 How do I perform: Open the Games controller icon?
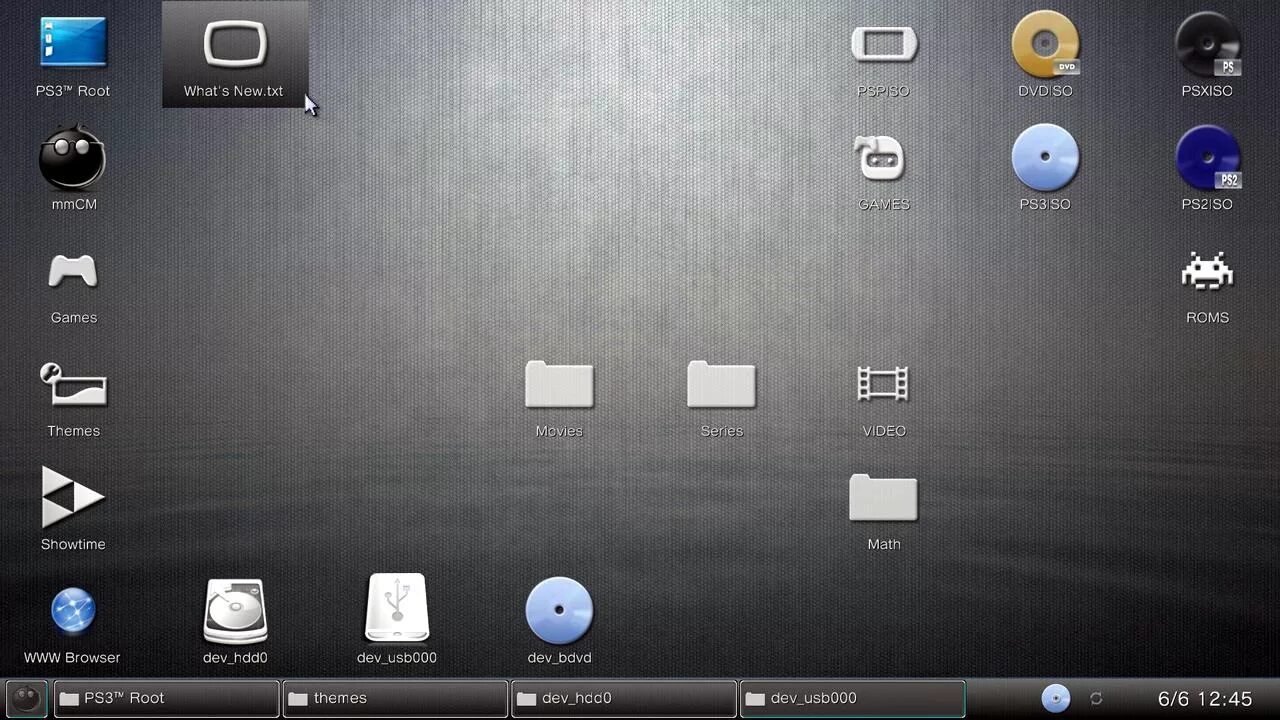pos(73,272)
